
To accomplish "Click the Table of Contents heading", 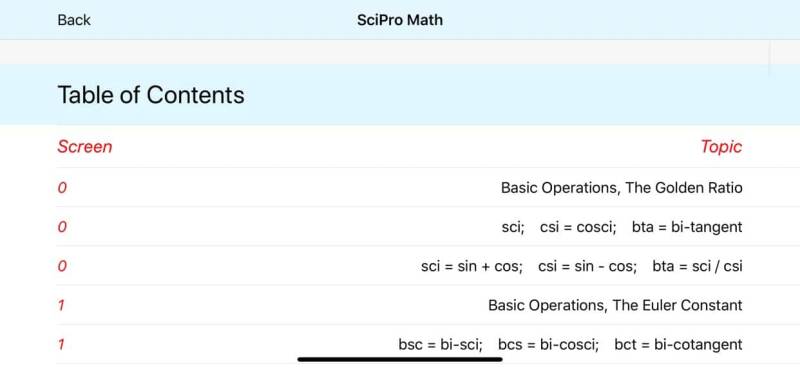I will [151, 95].
